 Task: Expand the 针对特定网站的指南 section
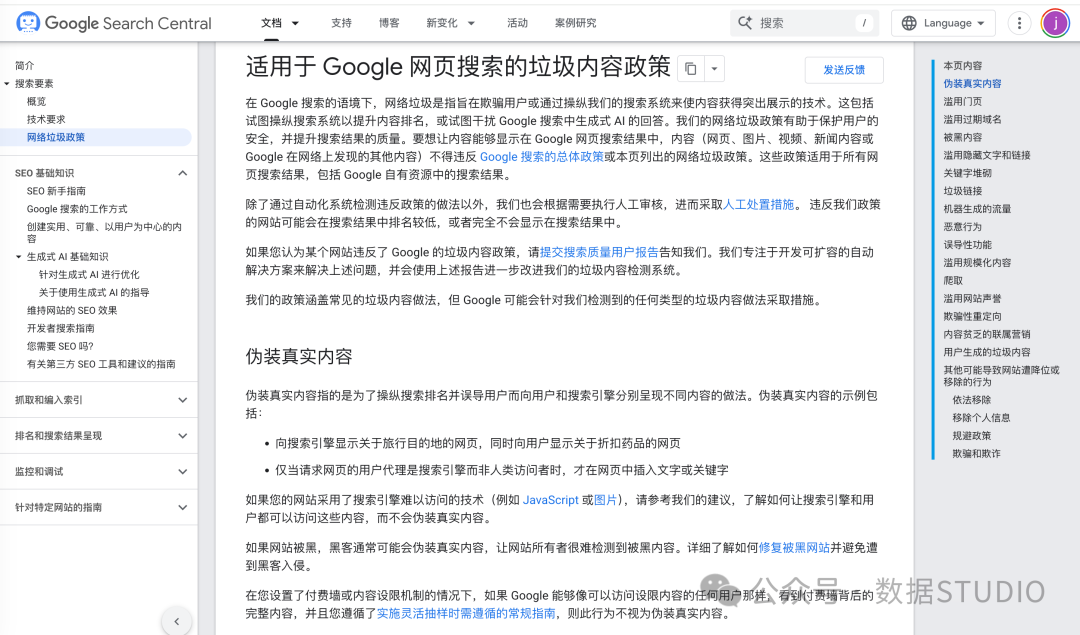click(183, 508)
